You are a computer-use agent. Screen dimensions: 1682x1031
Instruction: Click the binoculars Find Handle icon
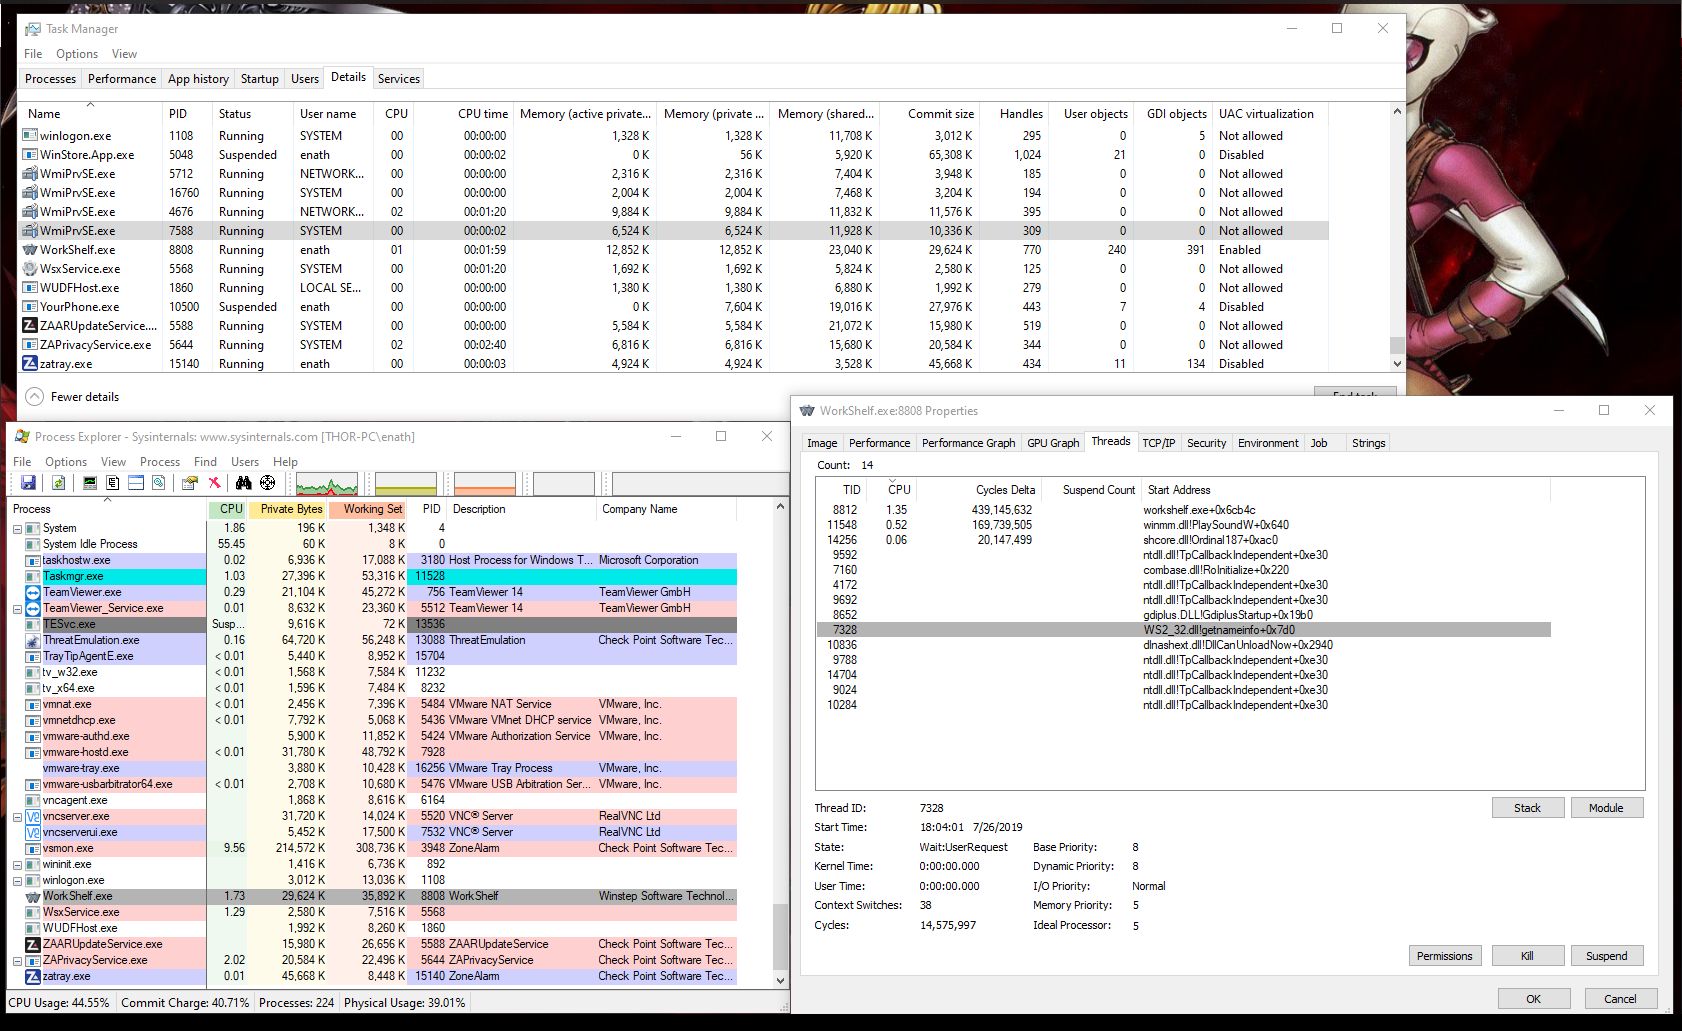pos(243,483)
